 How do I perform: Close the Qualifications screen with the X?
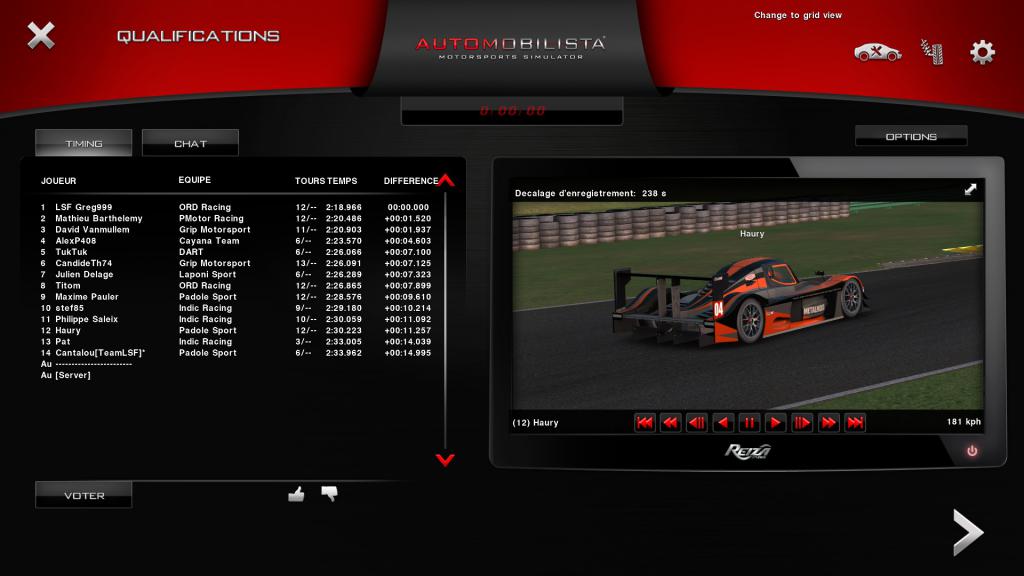(40, 35)
